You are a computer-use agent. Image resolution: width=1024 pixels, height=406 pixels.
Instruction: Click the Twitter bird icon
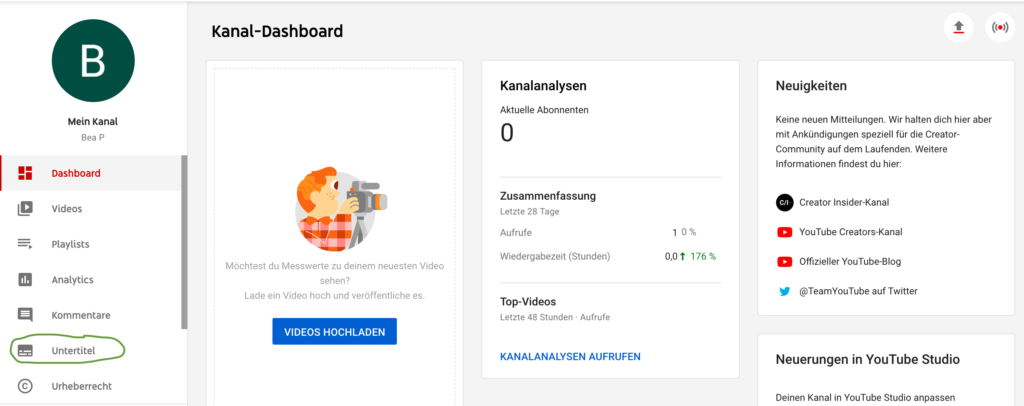[x=785, y=291]
